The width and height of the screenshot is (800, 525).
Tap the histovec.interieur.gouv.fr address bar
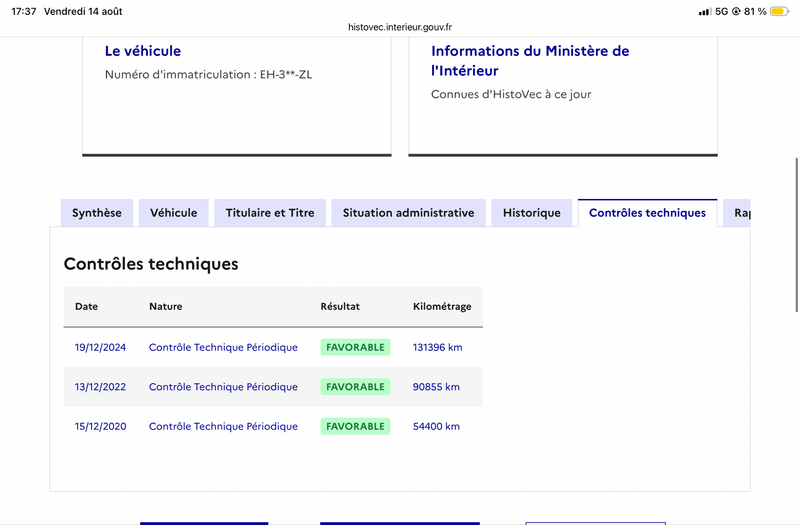pyautogui.click(x=400, y=27)
